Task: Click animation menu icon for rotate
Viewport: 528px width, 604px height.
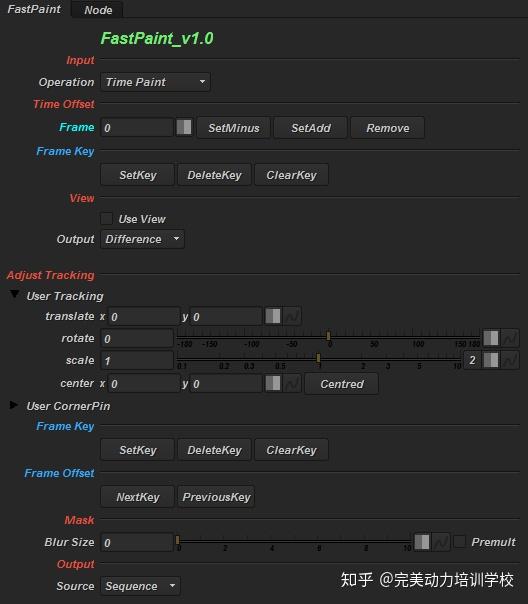Action: pyautogui.click(x=491, y=338)
